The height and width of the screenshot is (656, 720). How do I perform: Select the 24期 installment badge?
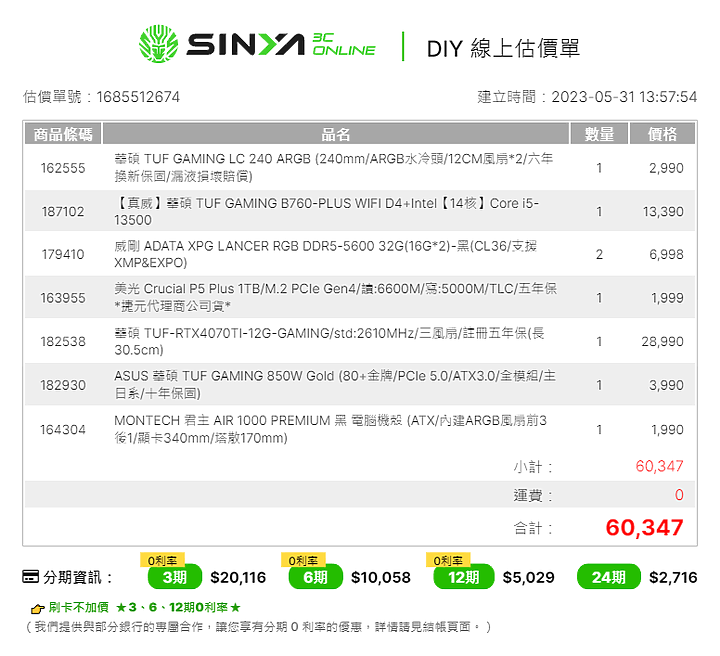608,577
